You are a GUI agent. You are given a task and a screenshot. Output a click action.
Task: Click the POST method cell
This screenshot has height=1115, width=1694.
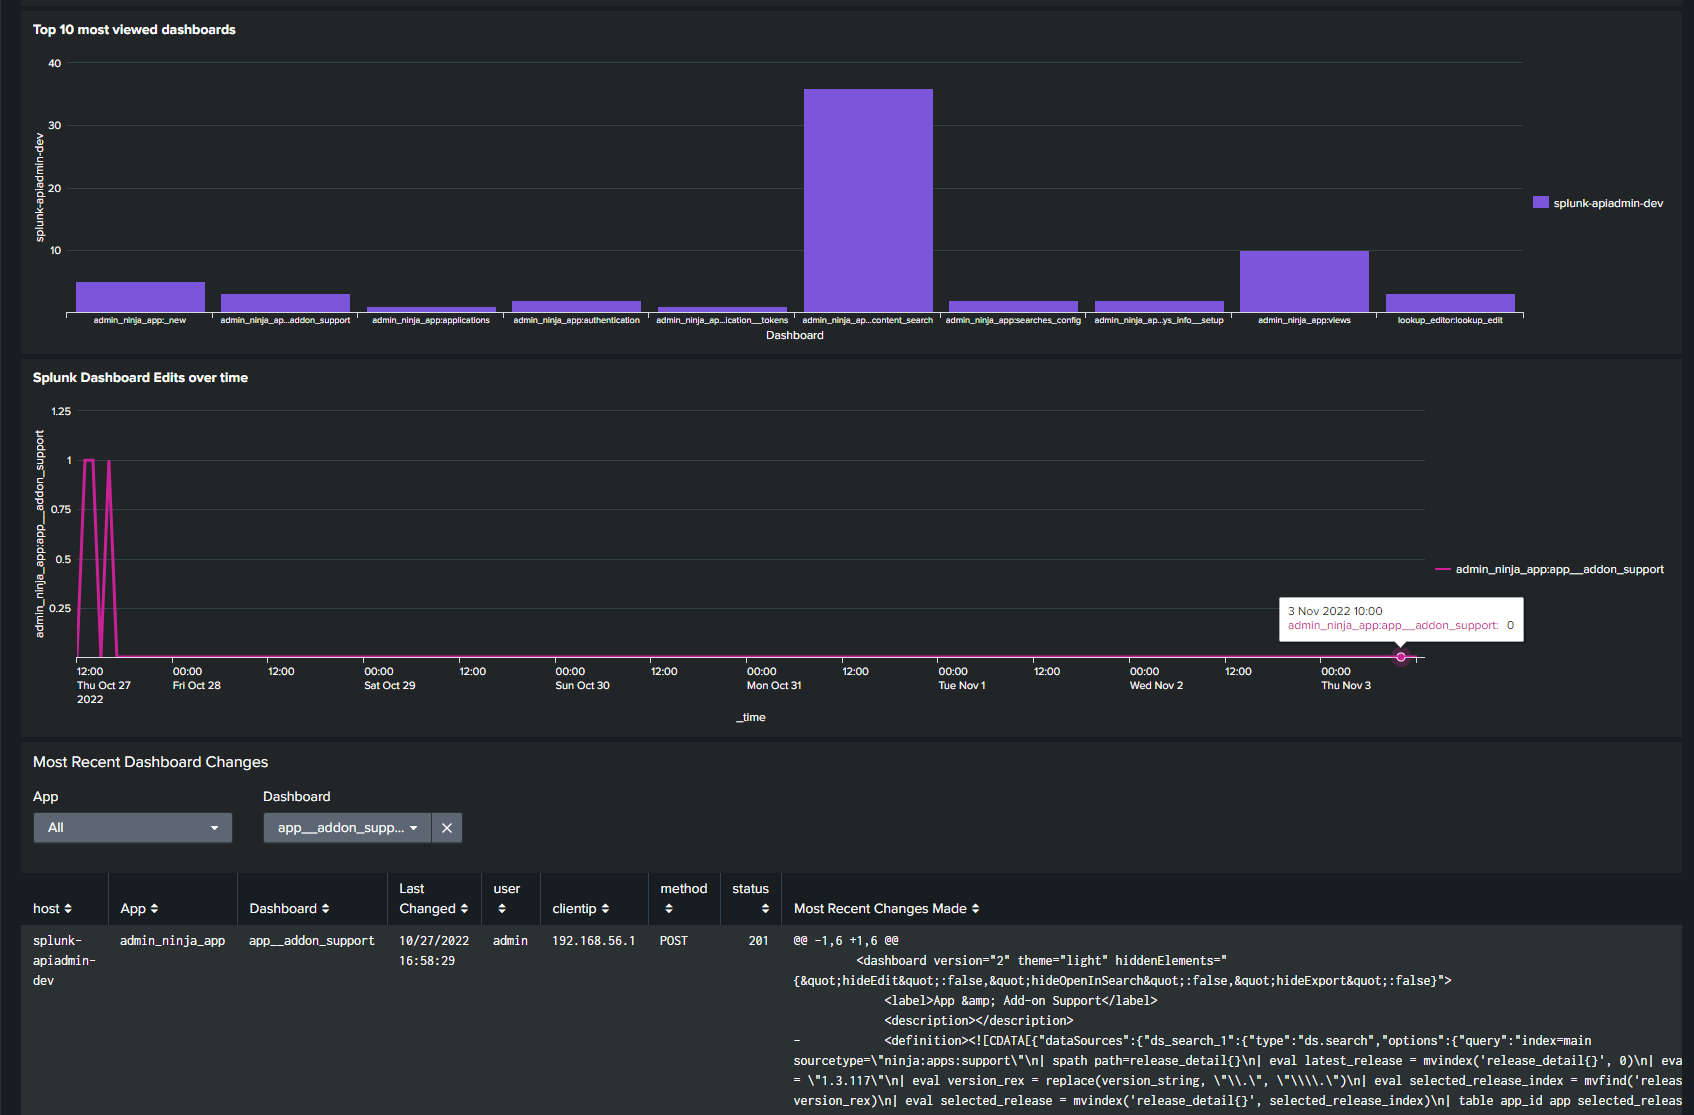(674, 940)
